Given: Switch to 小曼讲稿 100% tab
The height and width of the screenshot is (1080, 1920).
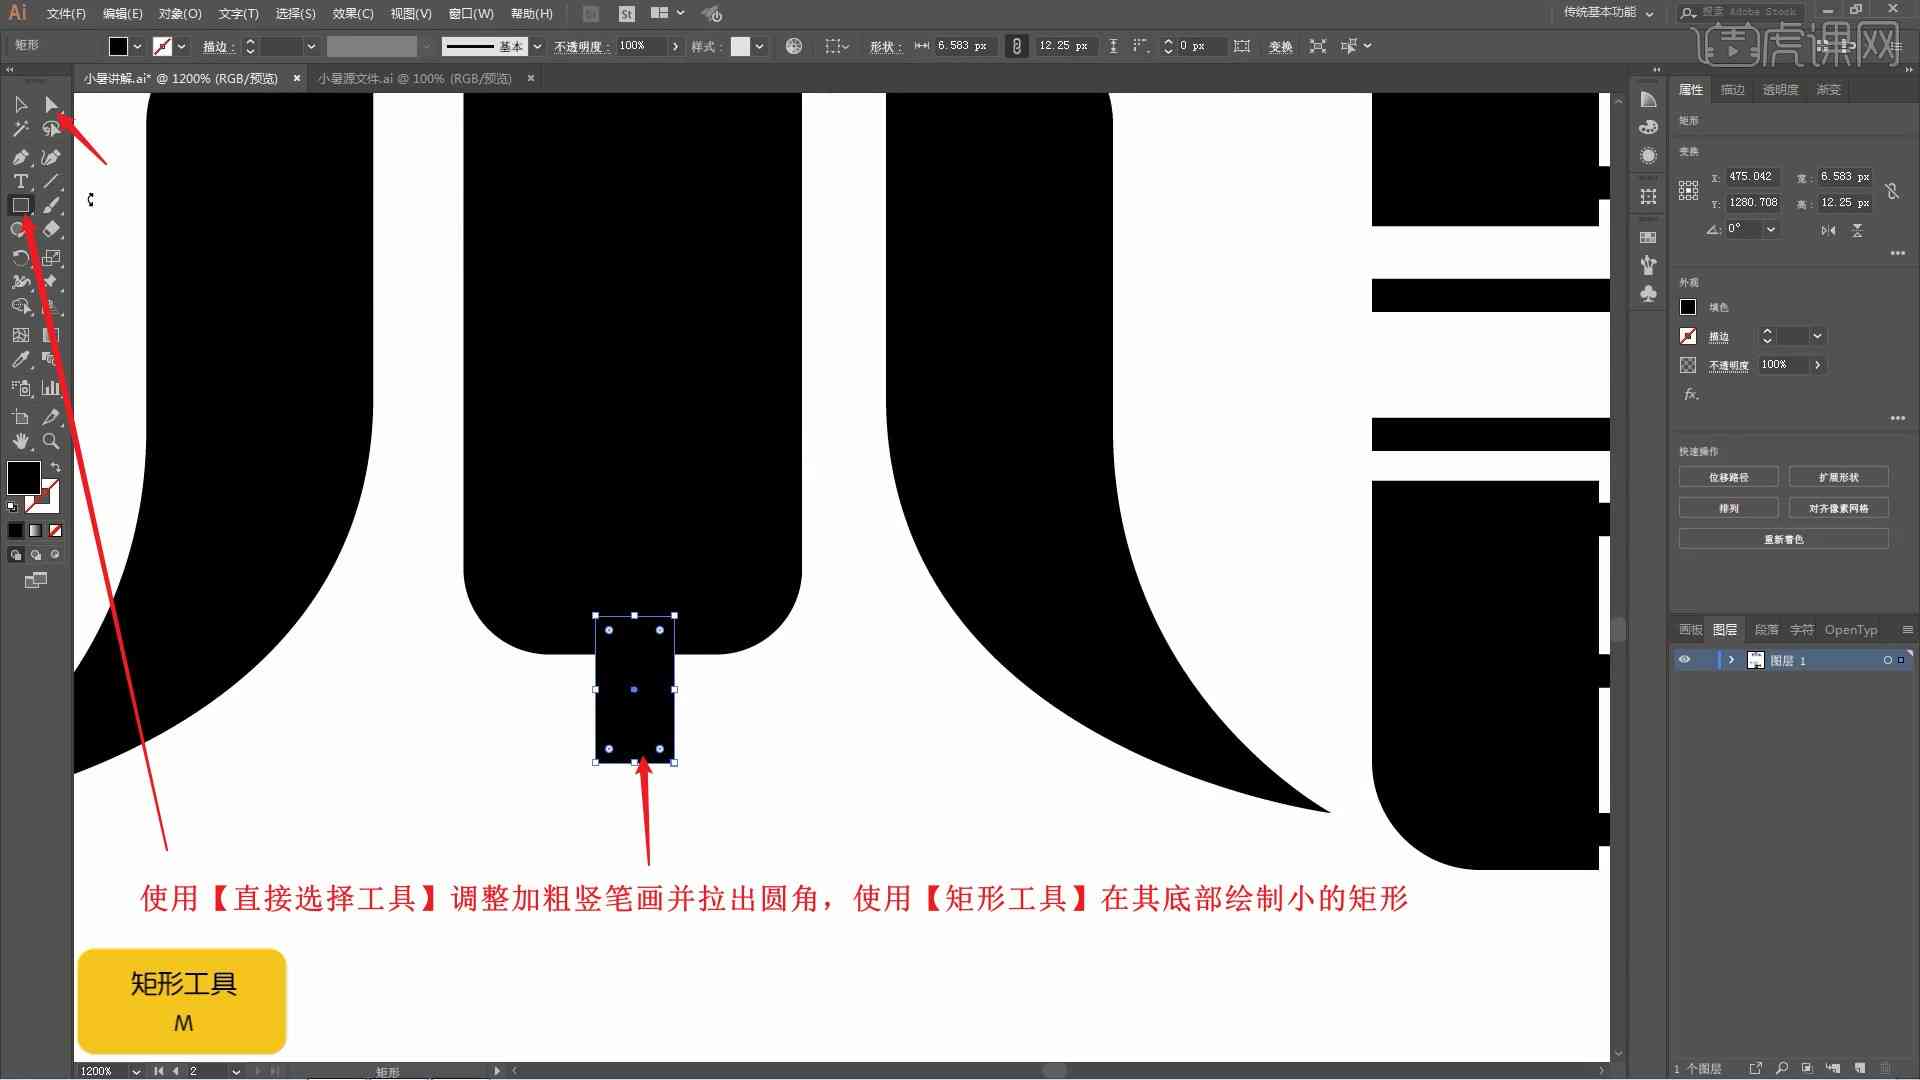Looking at the screenshot, I should (414, 78).
